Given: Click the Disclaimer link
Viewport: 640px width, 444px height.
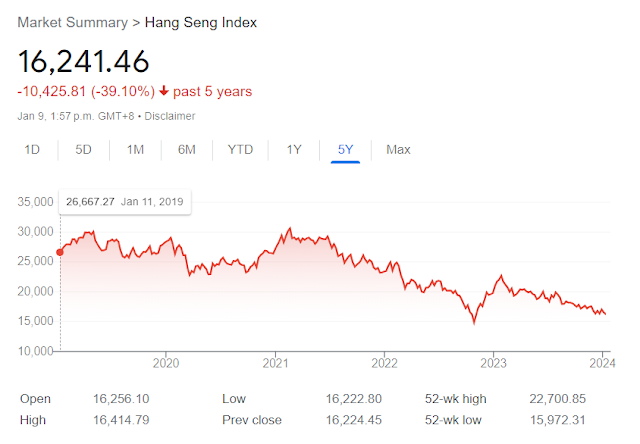Looking at the screenshot, I should click(x=169, y=116).
